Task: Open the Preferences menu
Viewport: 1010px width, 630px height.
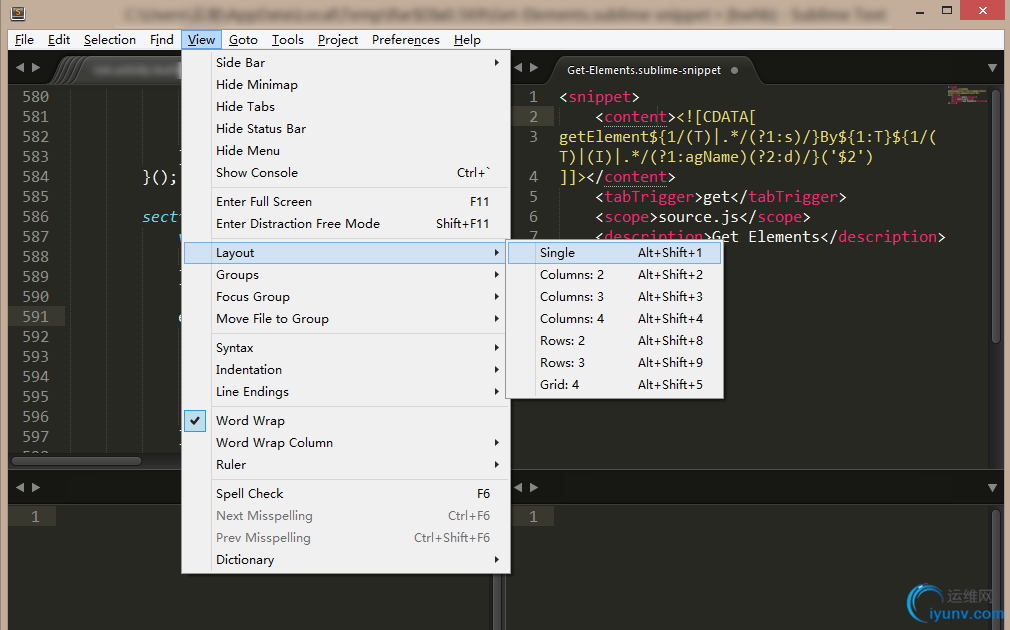Action: [405, 40]
